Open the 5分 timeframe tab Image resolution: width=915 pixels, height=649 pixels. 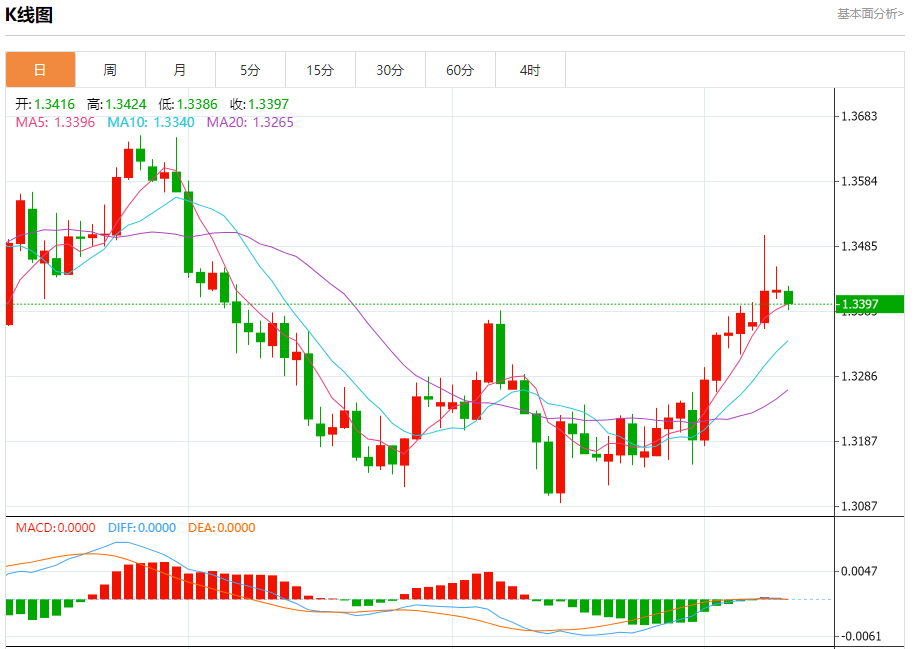tap(250, 70)
